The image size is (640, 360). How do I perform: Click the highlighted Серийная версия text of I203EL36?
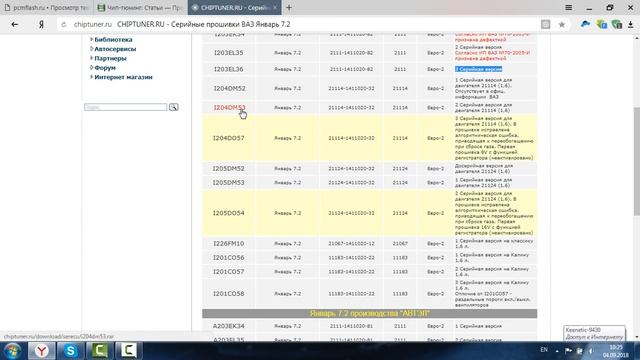pos(478,69)
